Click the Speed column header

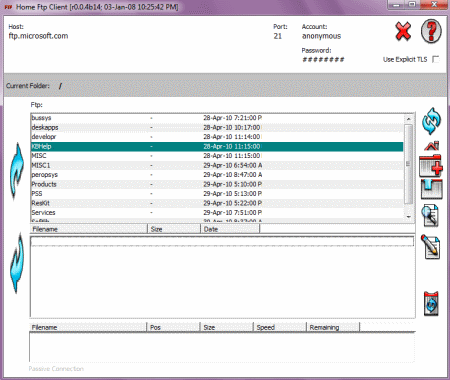click(x=280, y=327)
